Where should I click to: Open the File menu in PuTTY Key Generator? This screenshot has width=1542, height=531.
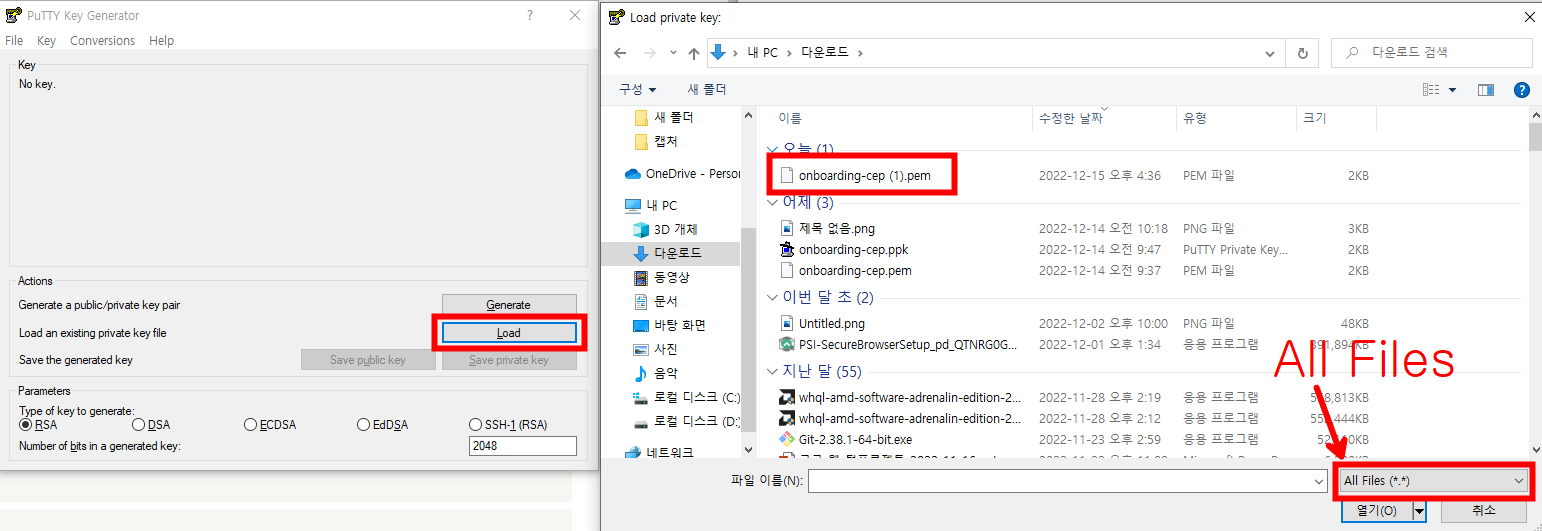coord(14,41)
